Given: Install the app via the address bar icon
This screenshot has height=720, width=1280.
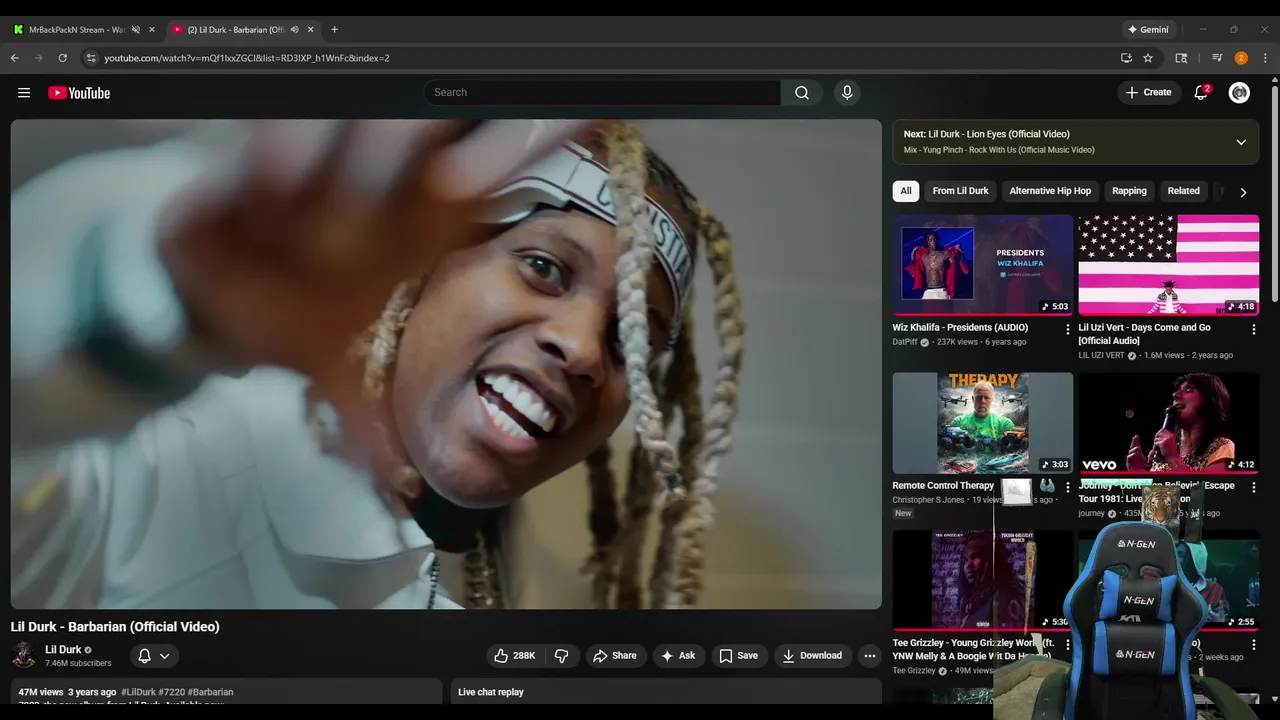Looking at the screenshot, I should [1126, 58].
